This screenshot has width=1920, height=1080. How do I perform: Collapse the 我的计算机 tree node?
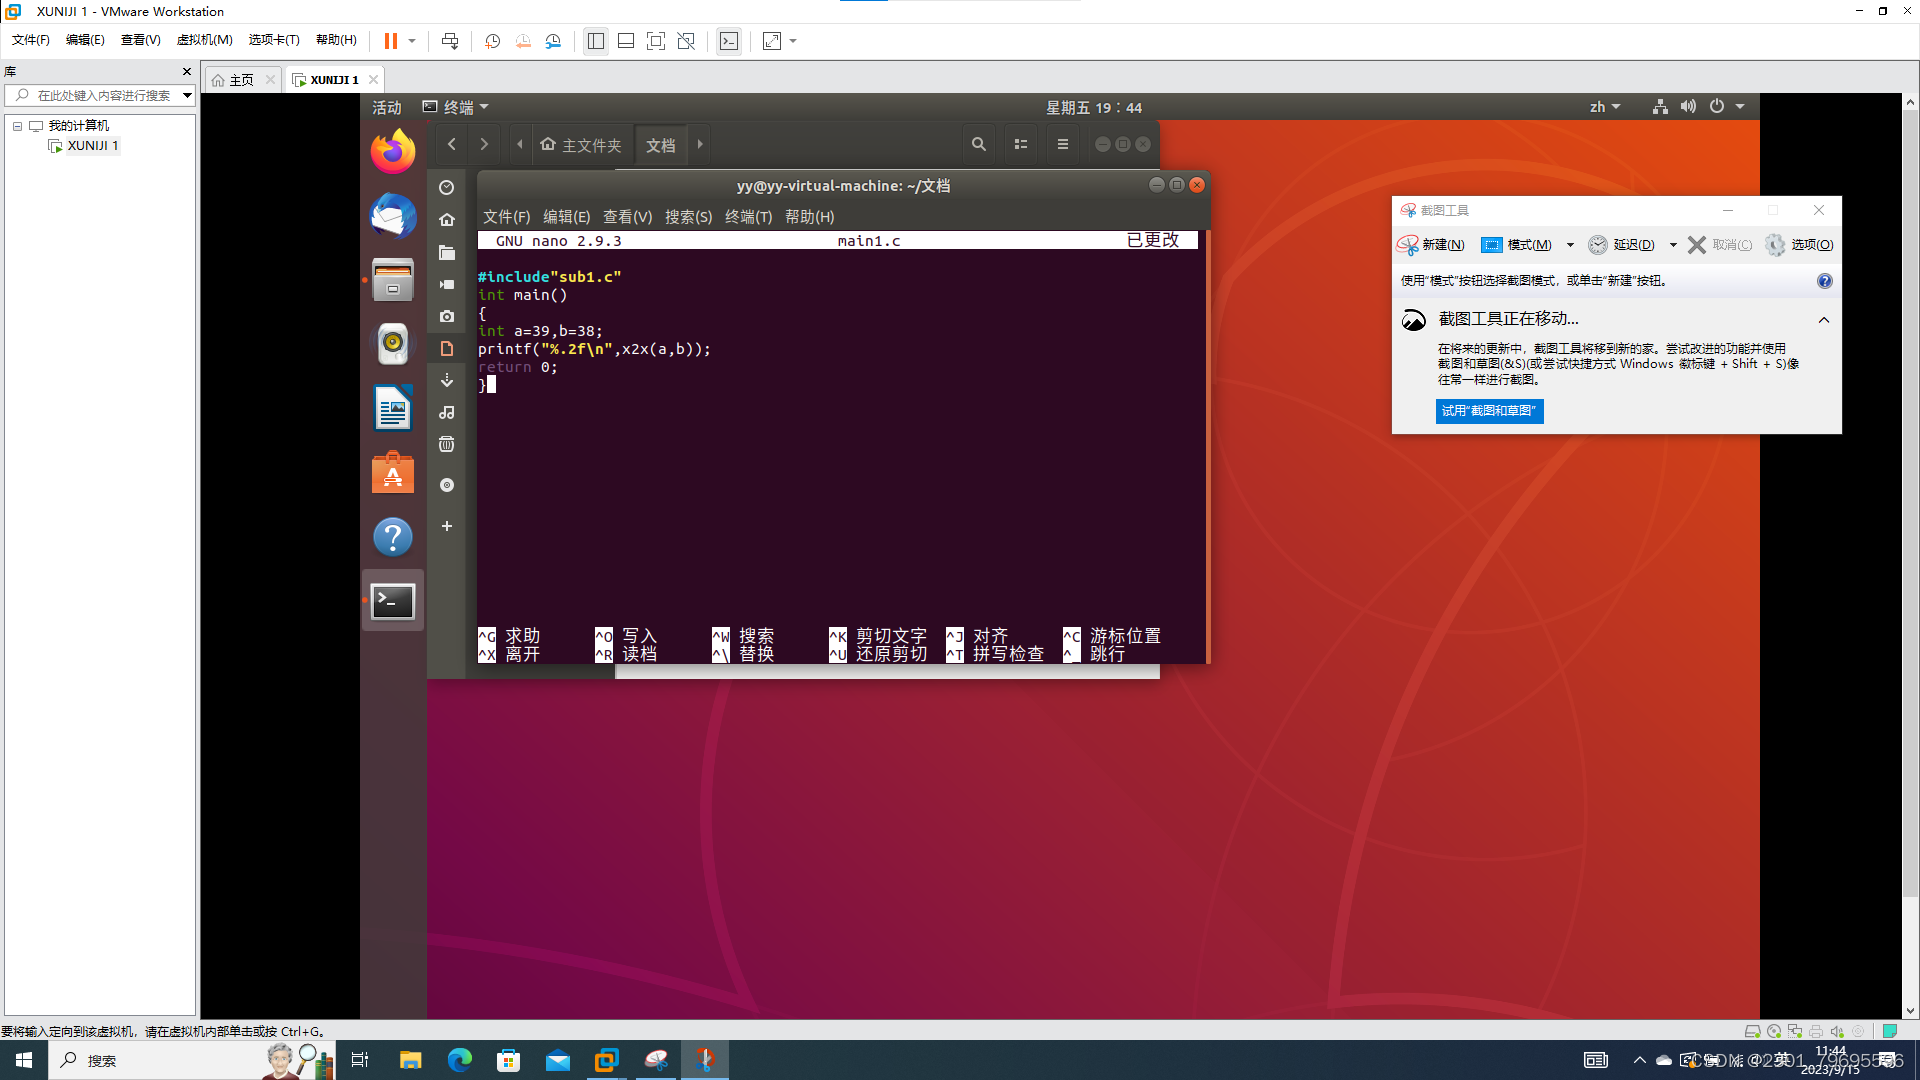tap(17, 126)
